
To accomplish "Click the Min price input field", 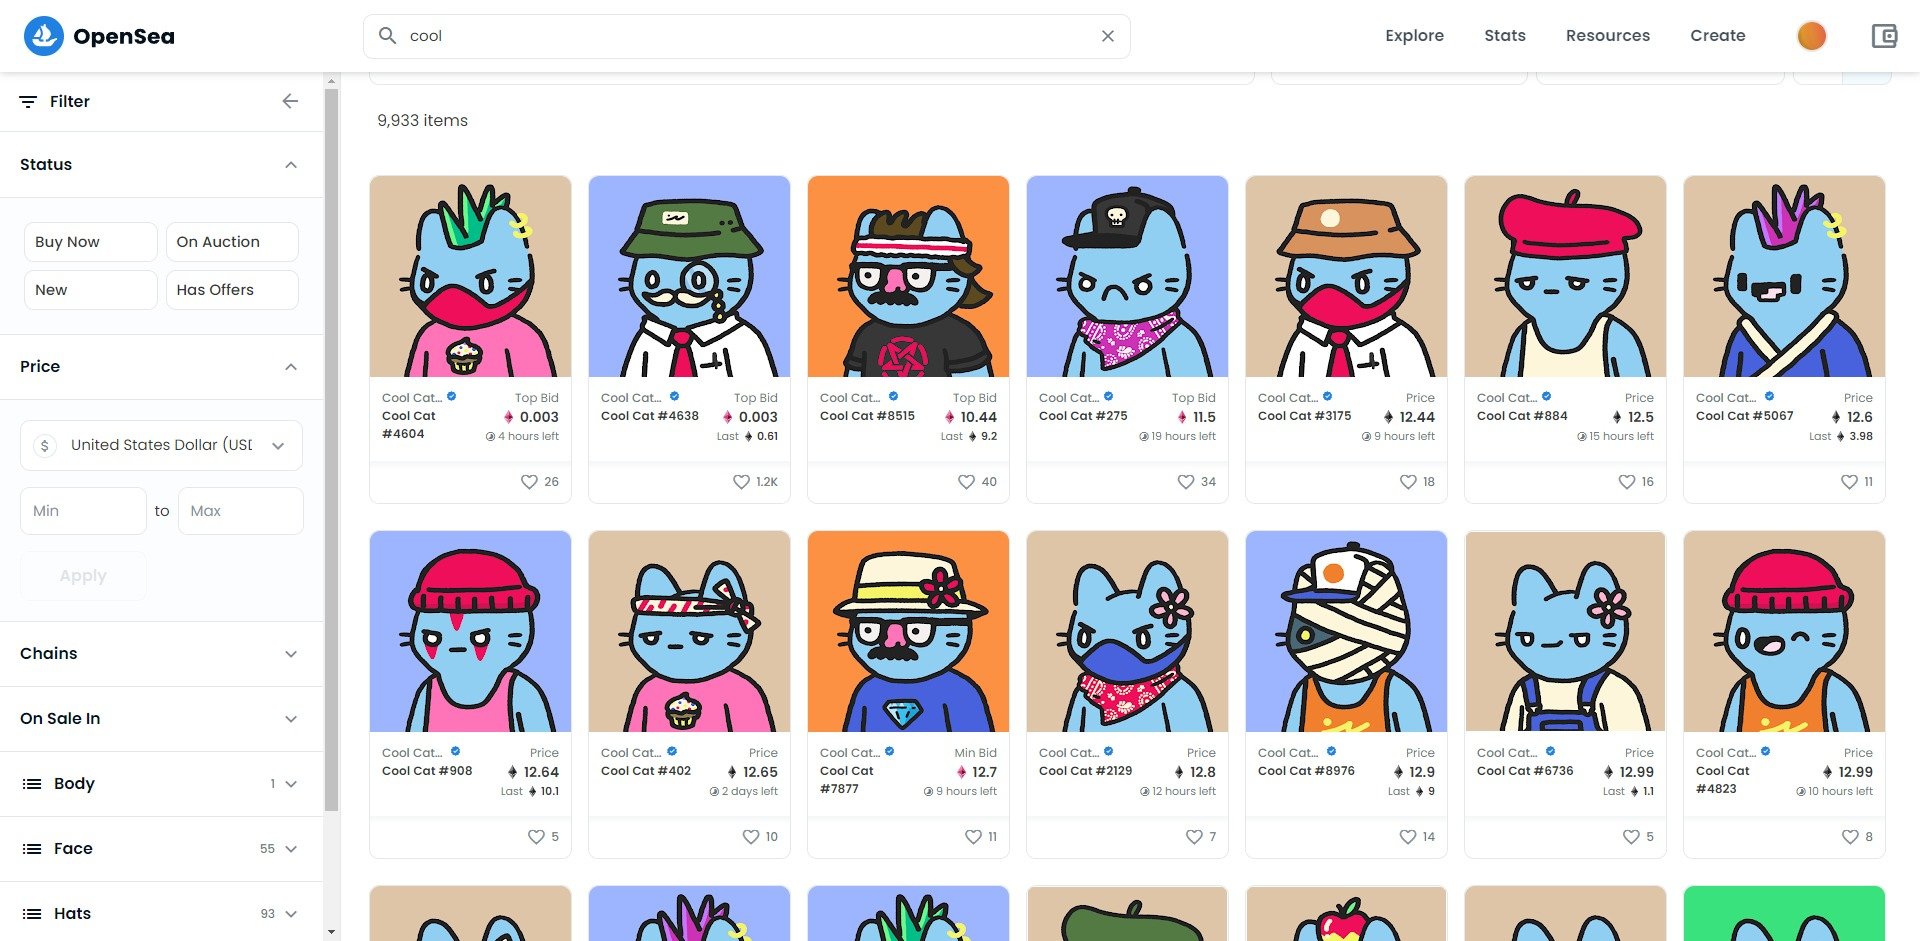I will pos(83,511).
